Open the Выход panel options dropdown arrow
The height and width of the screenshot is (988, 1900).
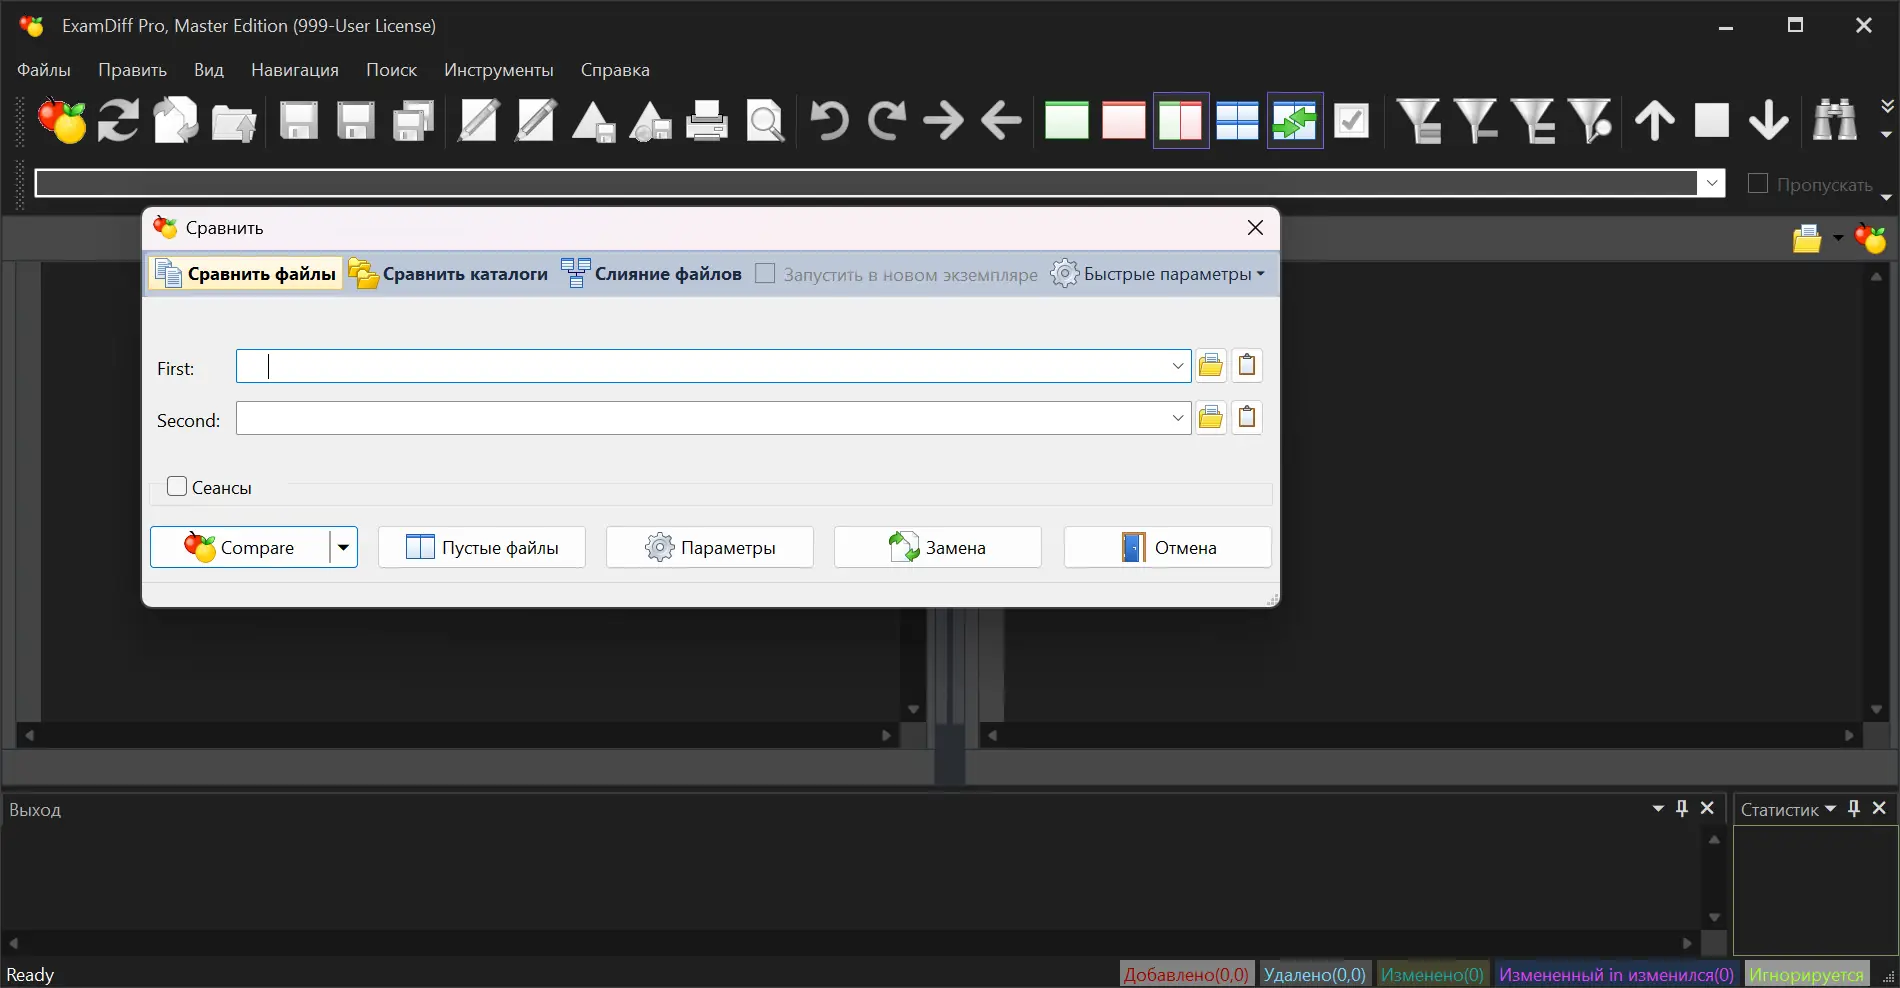(1658, 808)
